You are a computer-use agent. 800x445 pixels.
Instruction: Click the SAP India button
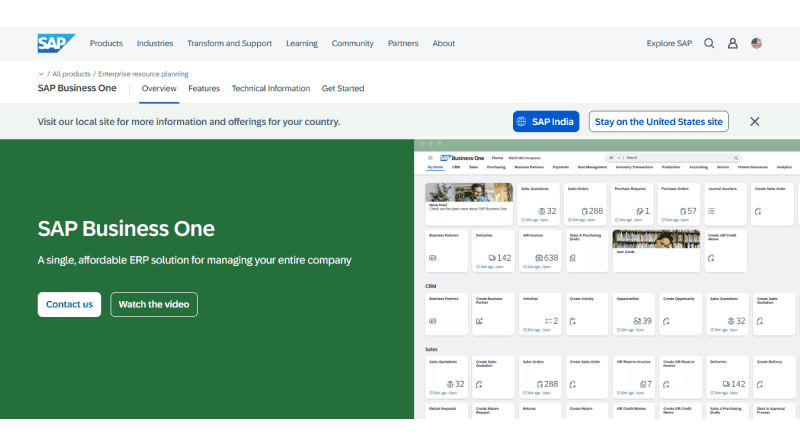[546, 121]
